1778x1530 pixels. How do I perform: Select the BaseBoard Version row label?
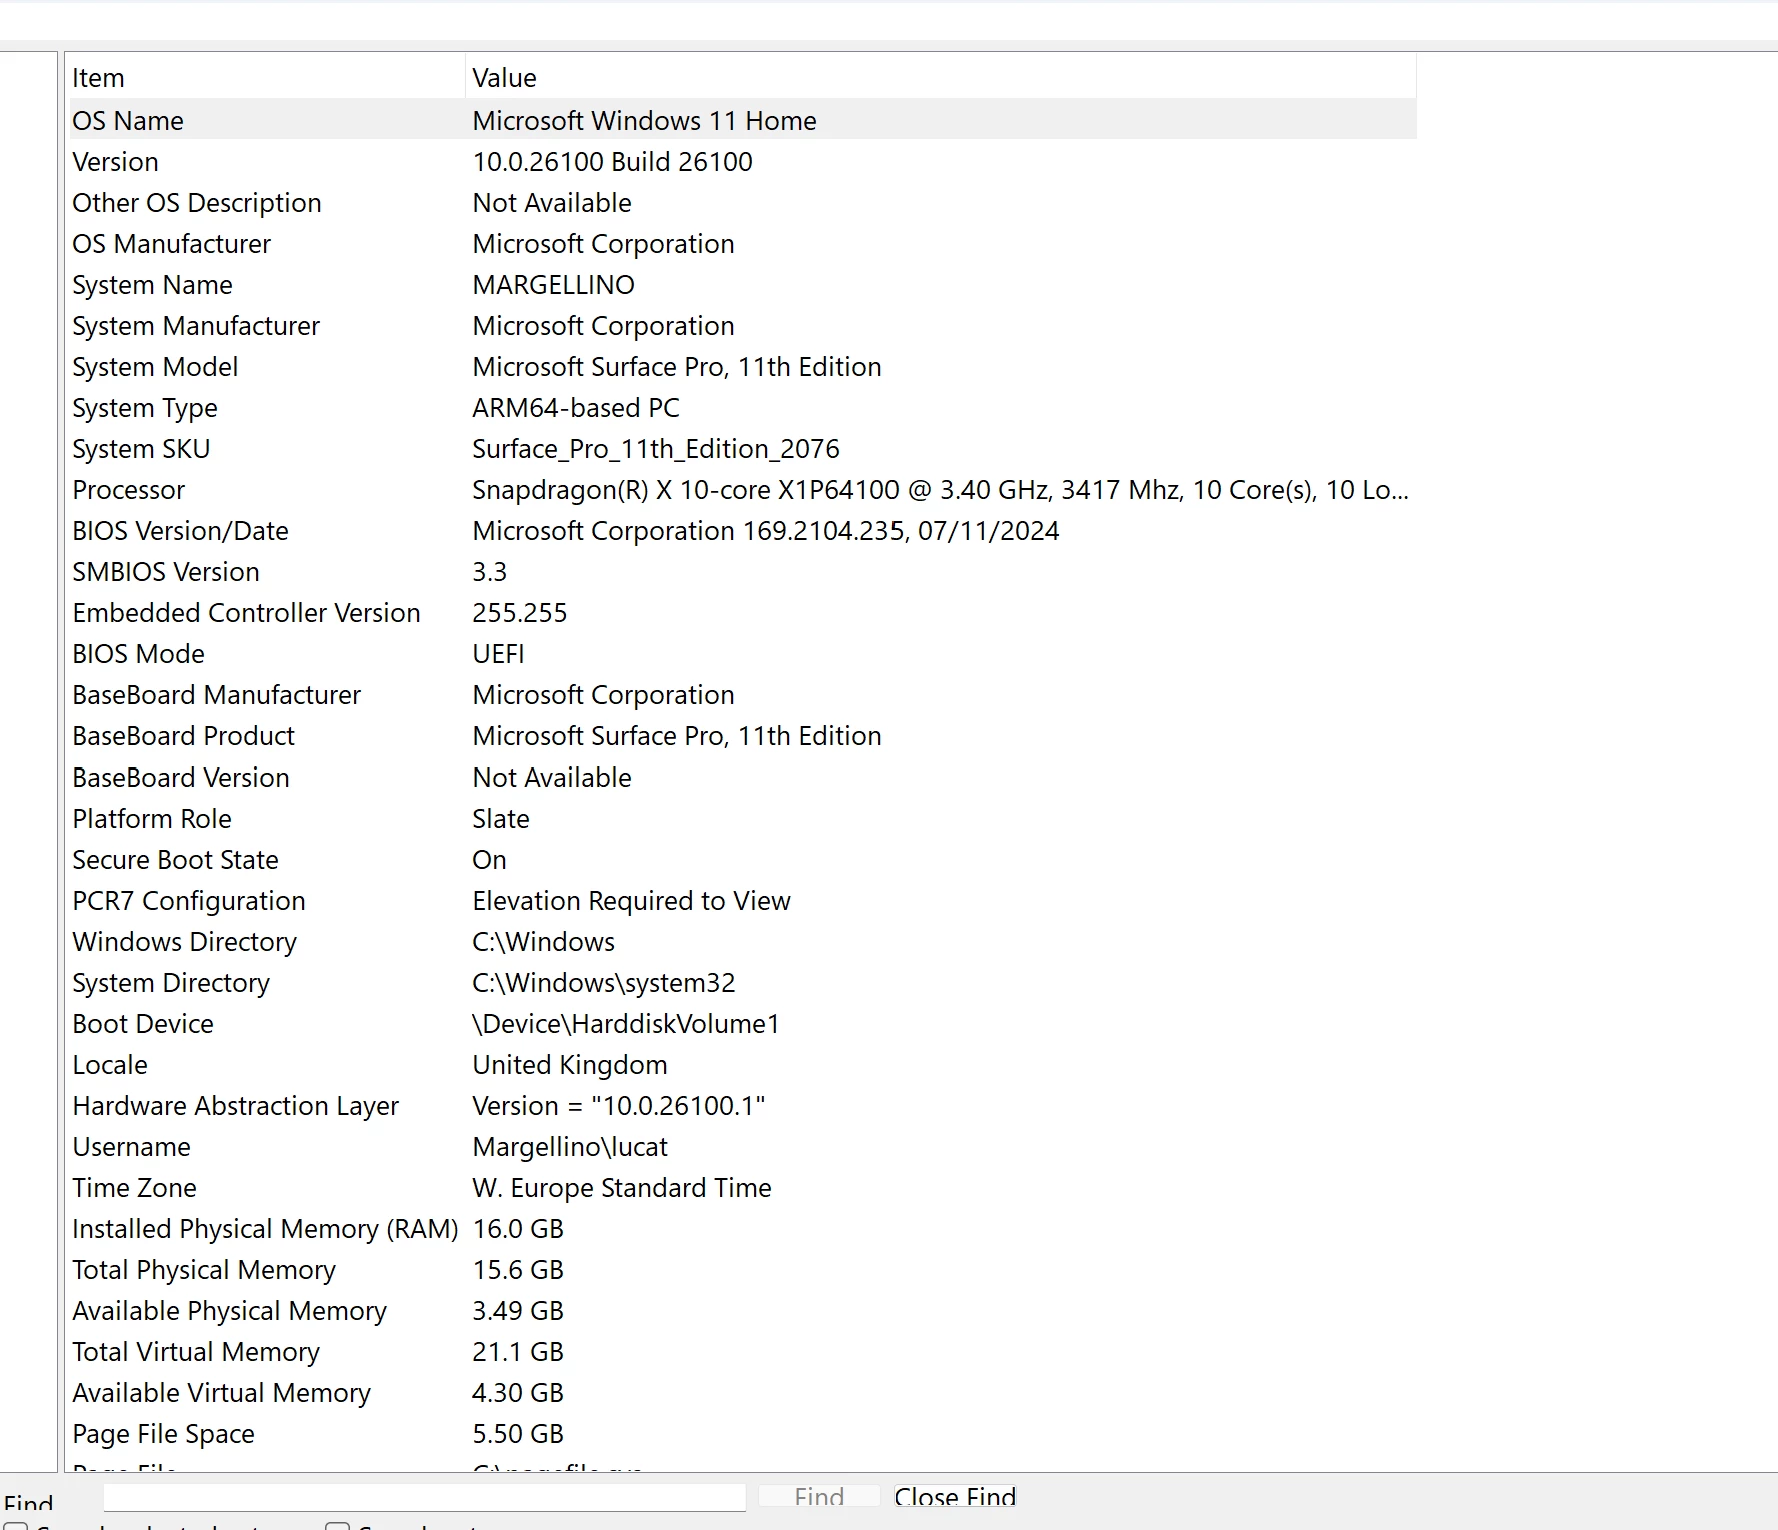pos(181,778)
